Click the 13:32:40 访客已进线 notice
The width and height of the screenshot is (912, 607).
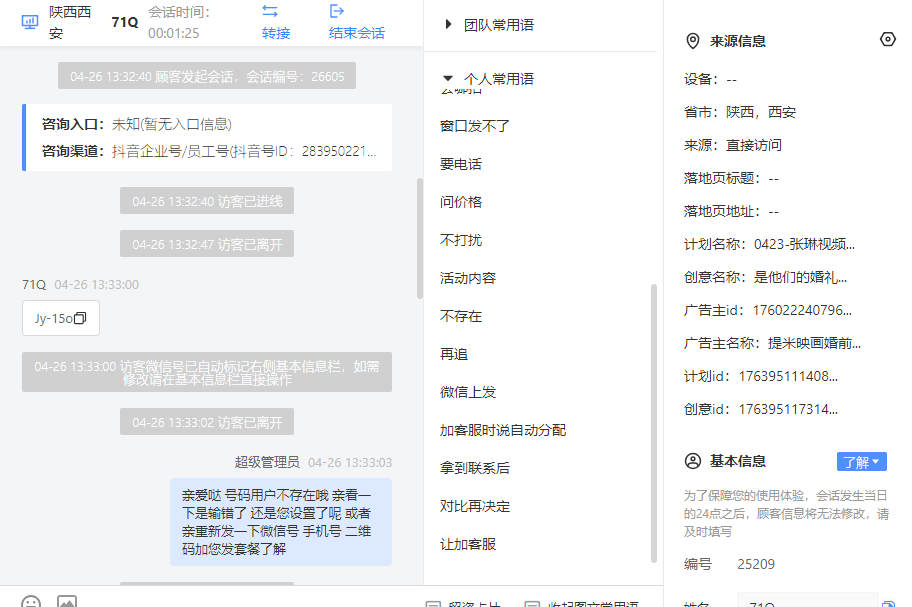coord(207,201)
